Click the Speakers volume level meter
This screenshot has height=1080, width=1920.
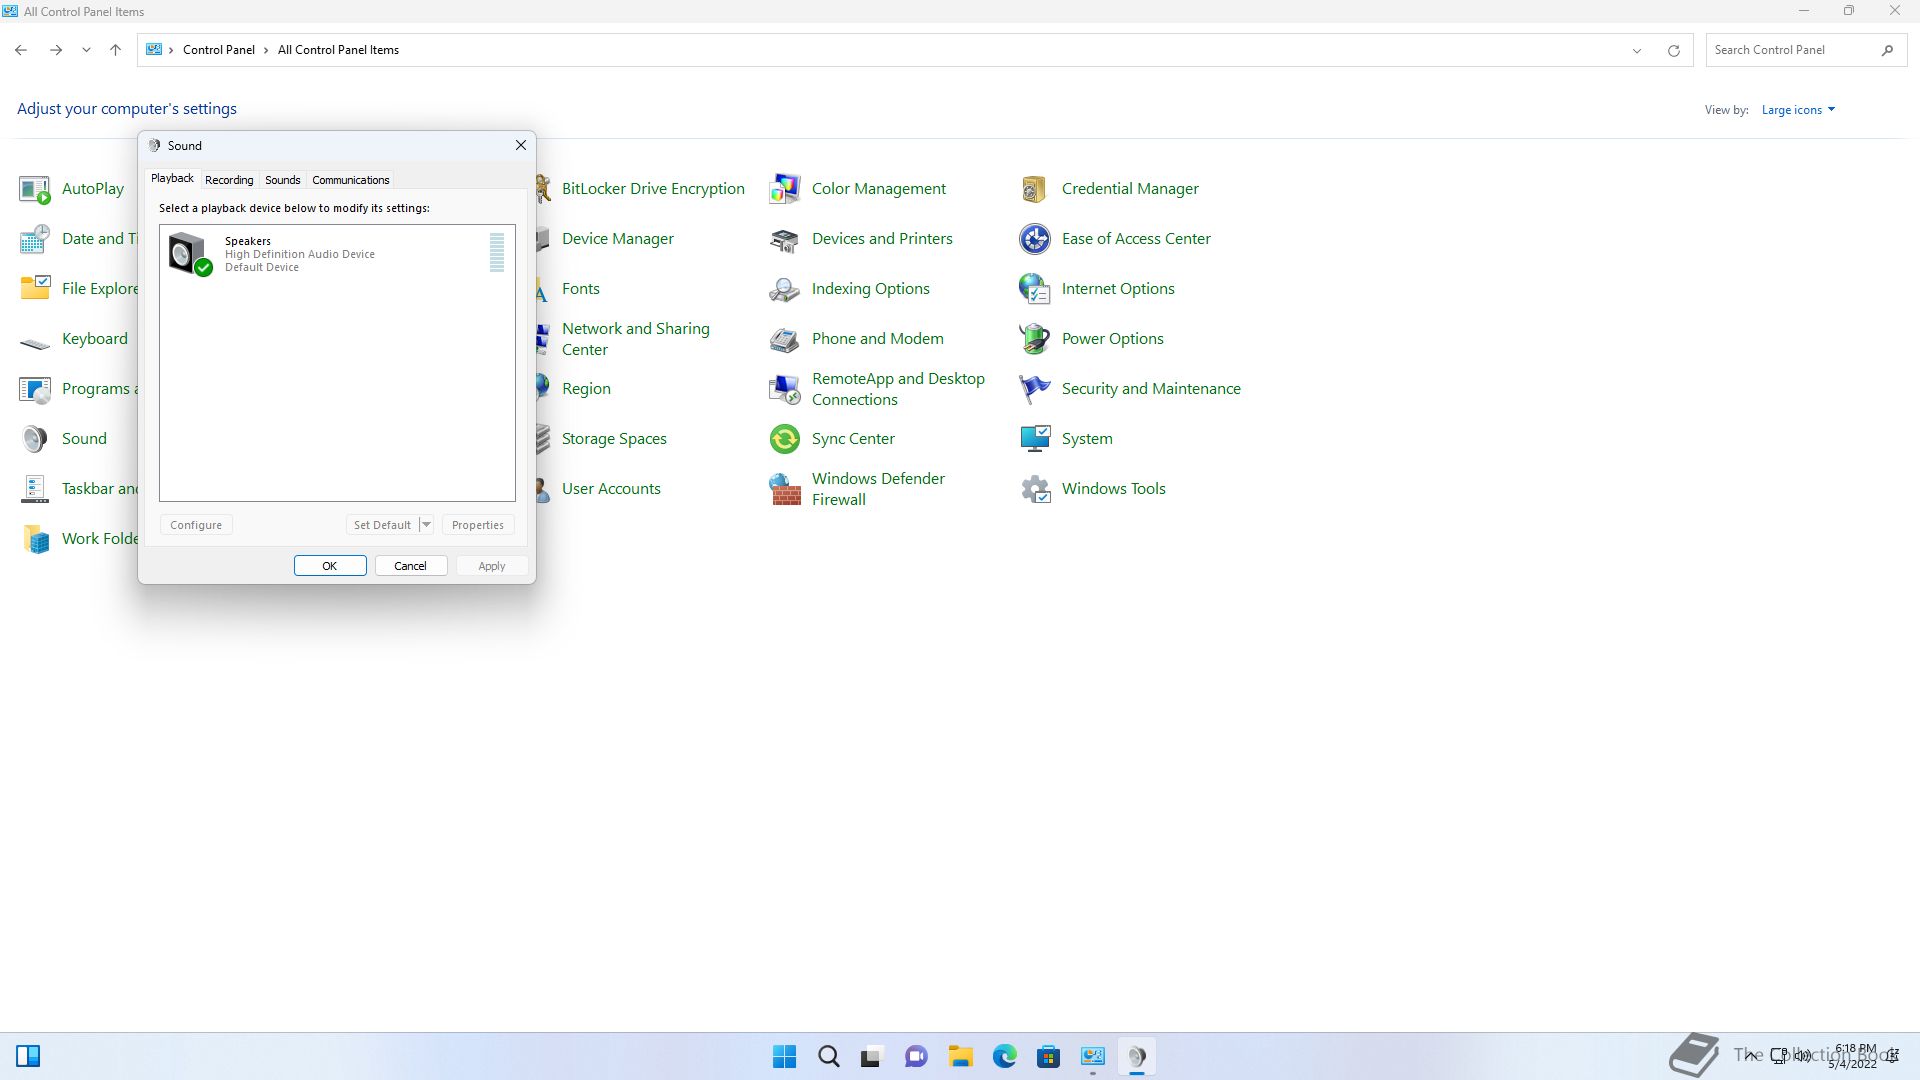tap(497, 253)
